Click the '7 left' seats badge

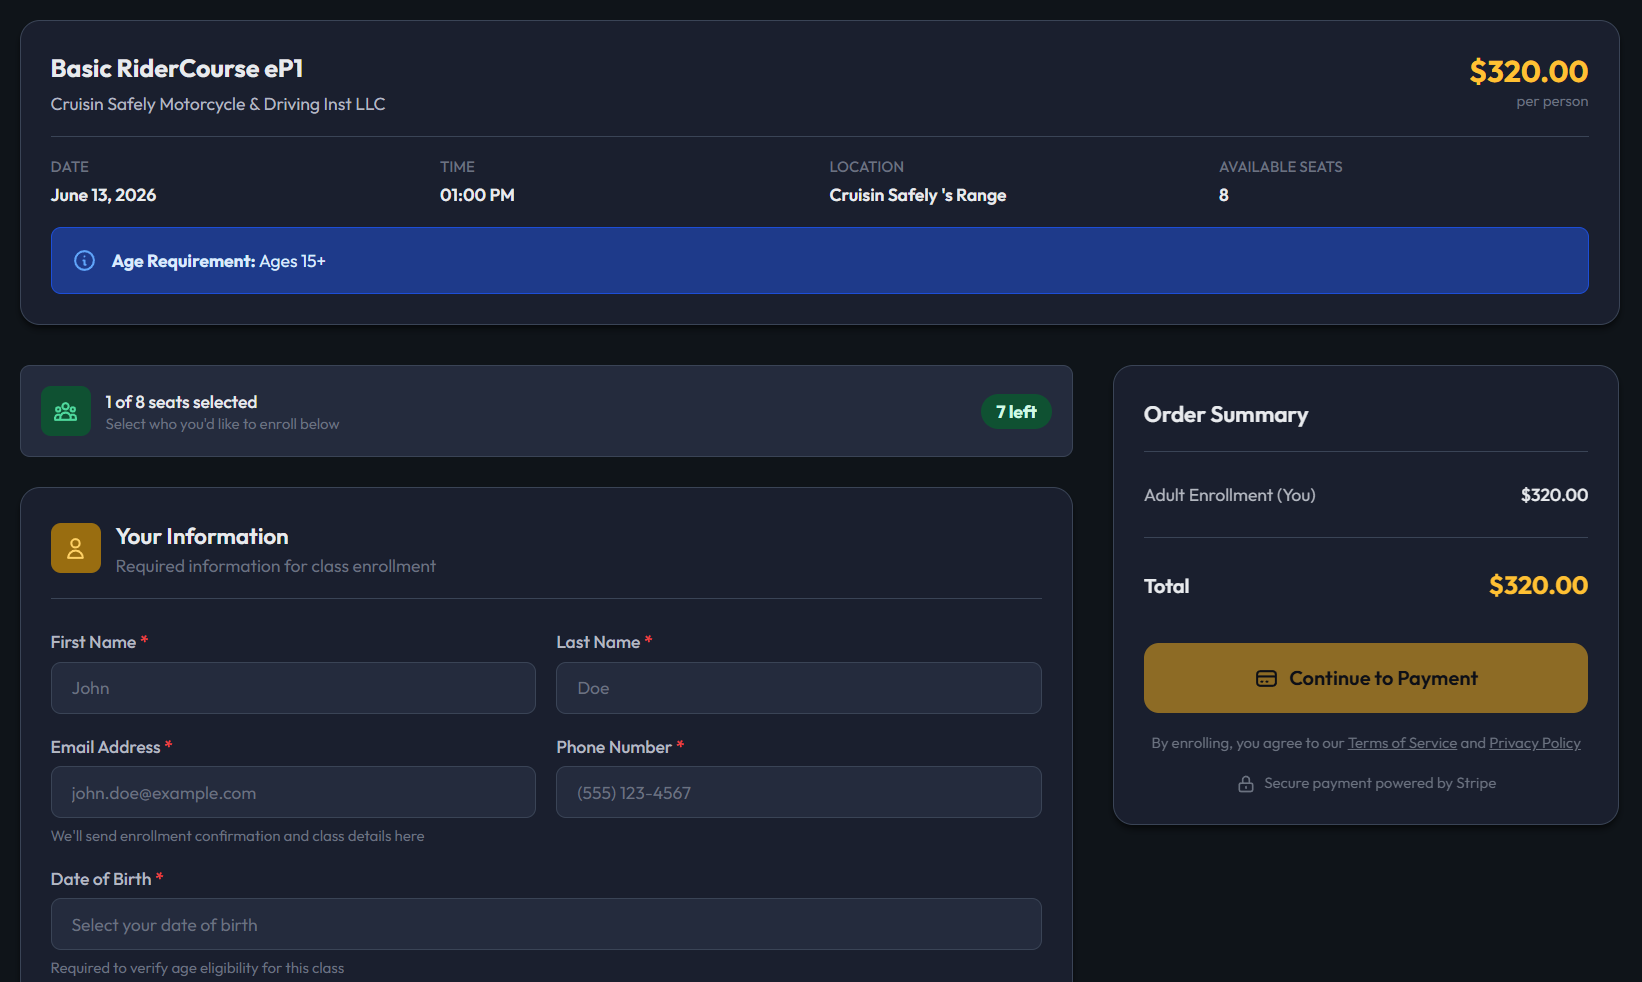click(1016, 412)
